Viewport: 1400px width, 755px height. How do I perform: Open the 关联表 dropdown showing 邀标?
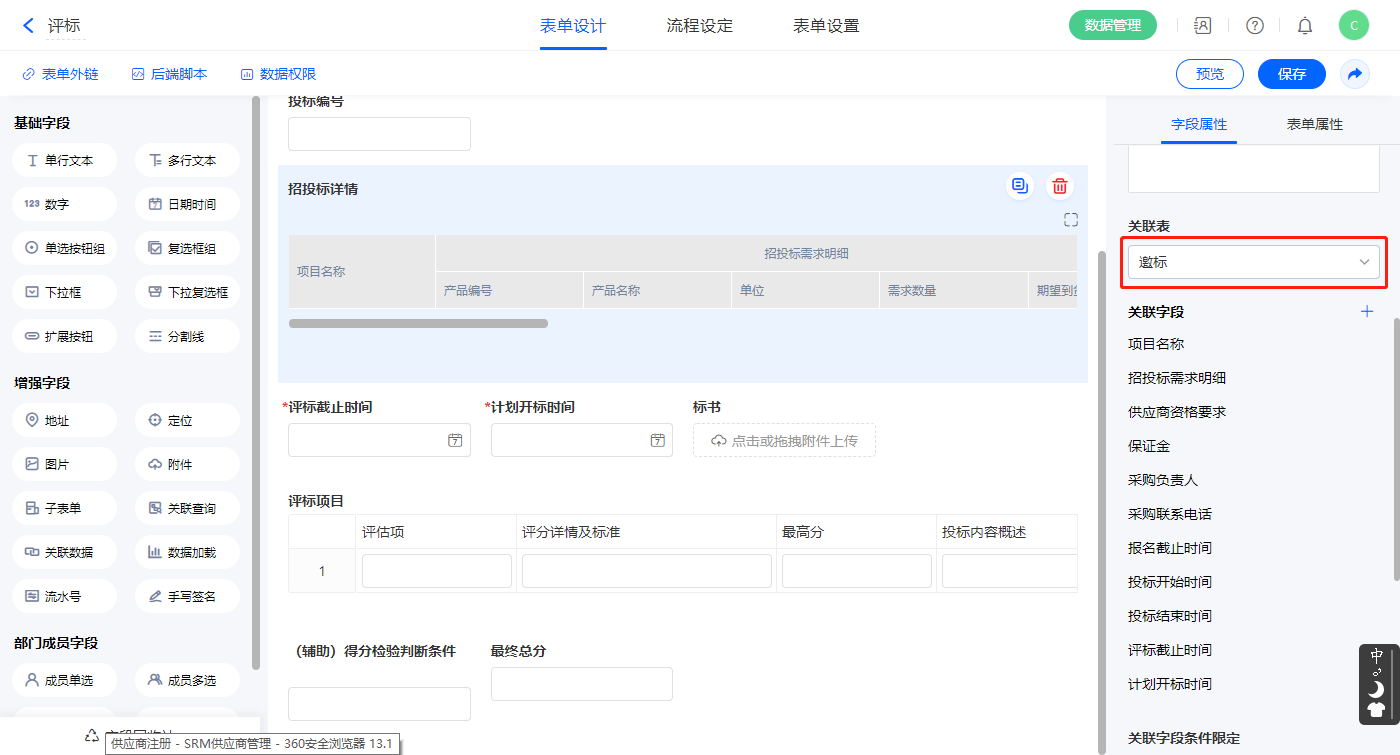(1253, 262)
